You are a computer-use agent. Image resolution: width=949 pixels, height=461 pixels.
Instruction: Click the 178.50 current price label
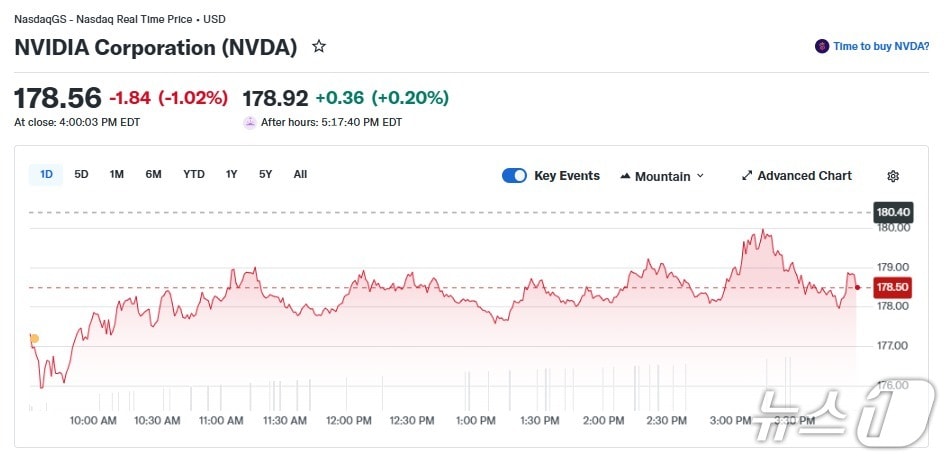click(892, 287)
